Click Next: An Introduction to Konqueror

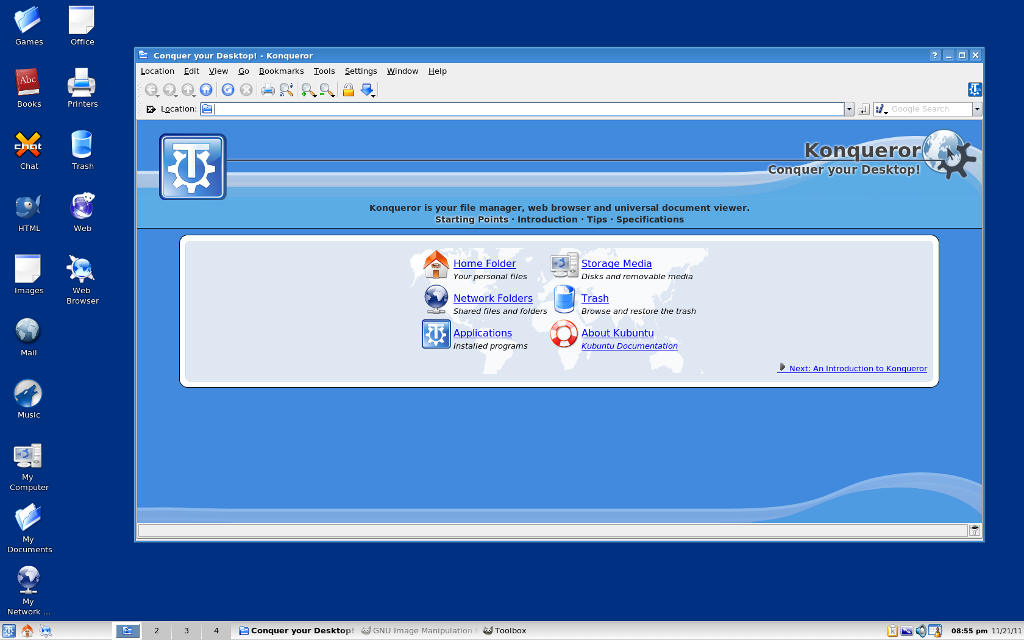pos(857,369)
